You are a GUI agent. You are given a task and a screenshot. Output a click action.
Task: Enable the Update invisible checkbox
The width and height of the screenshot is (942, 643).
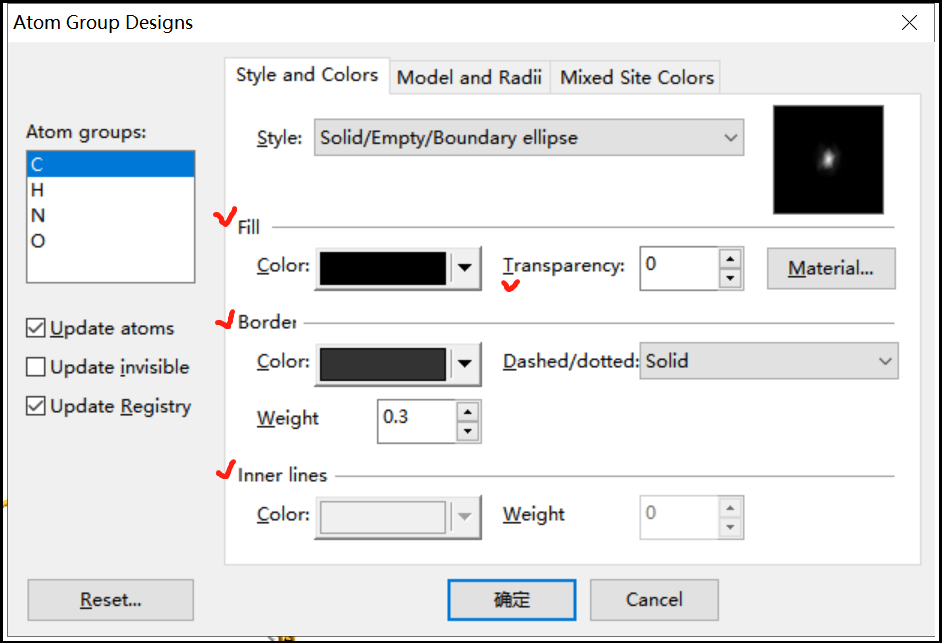pos(36,367)
